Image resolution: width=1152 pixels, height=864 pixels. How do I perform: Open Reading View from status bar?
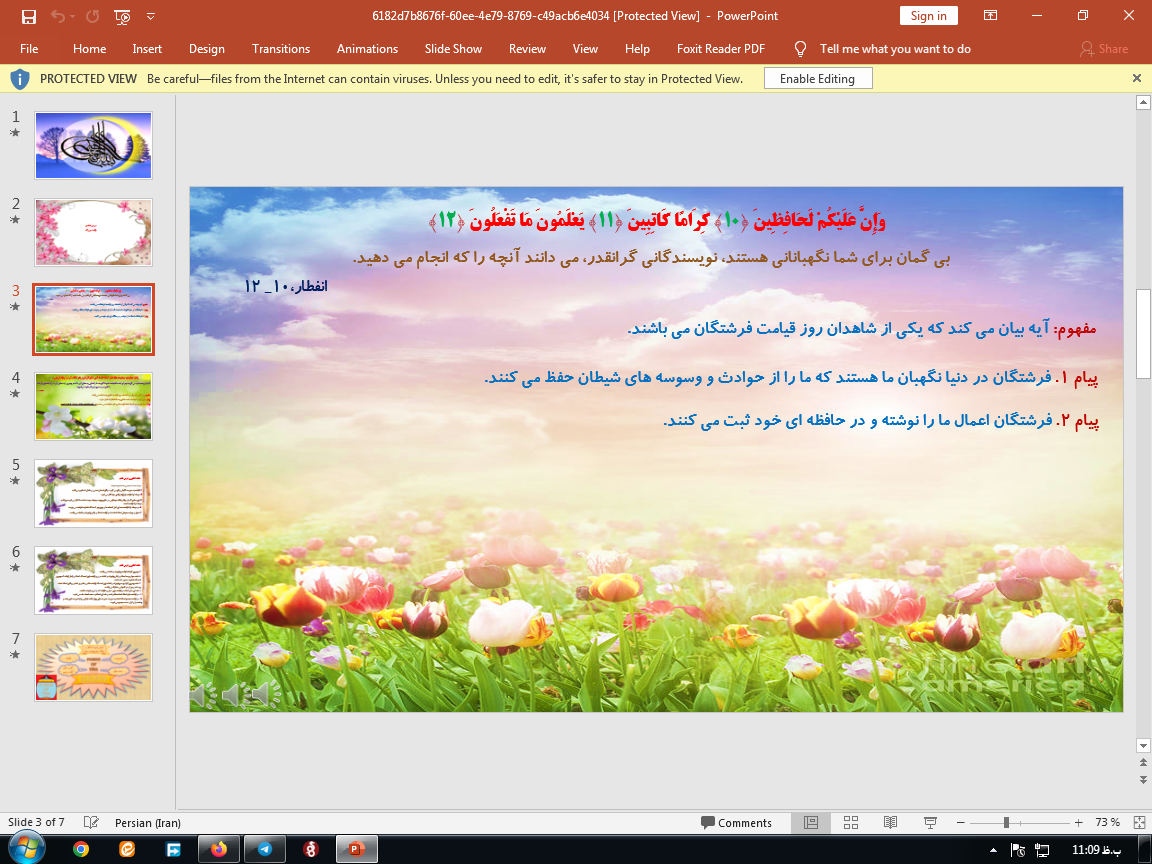[890, 822]
